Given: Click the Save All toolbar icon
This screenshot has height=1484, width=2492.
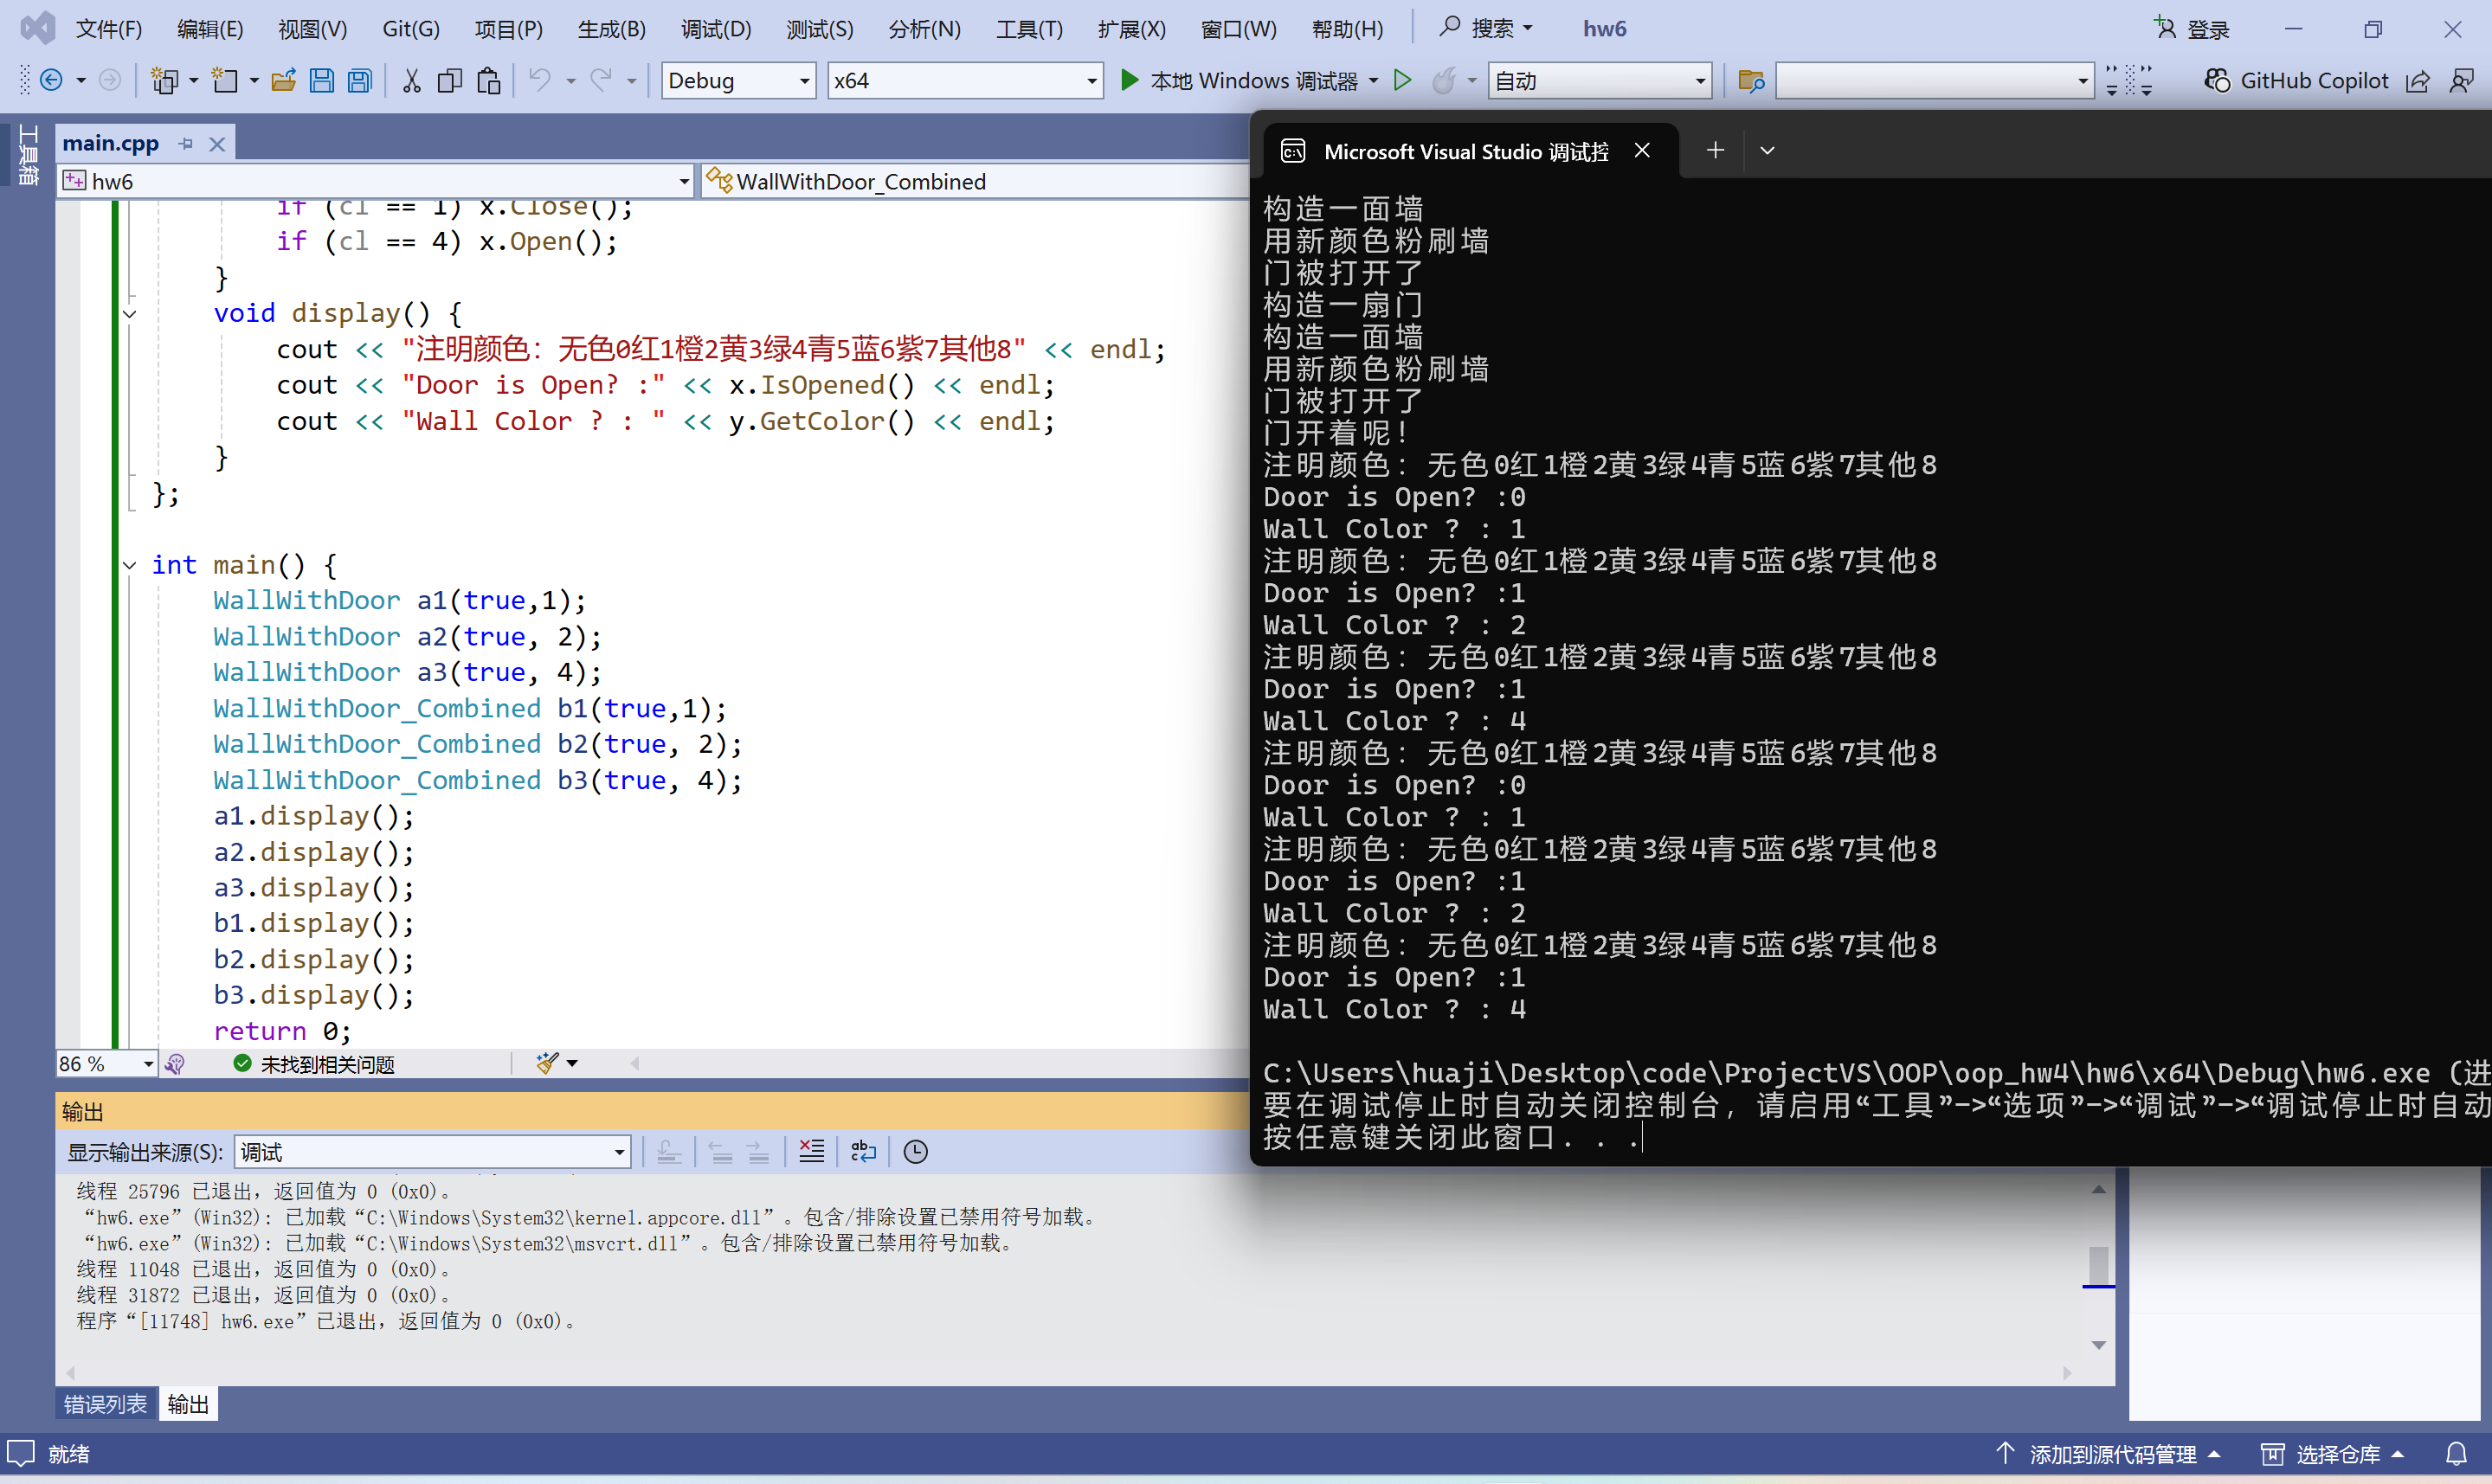Looking at the screenshot, I should pyautogui.click(x=360, y=81).
